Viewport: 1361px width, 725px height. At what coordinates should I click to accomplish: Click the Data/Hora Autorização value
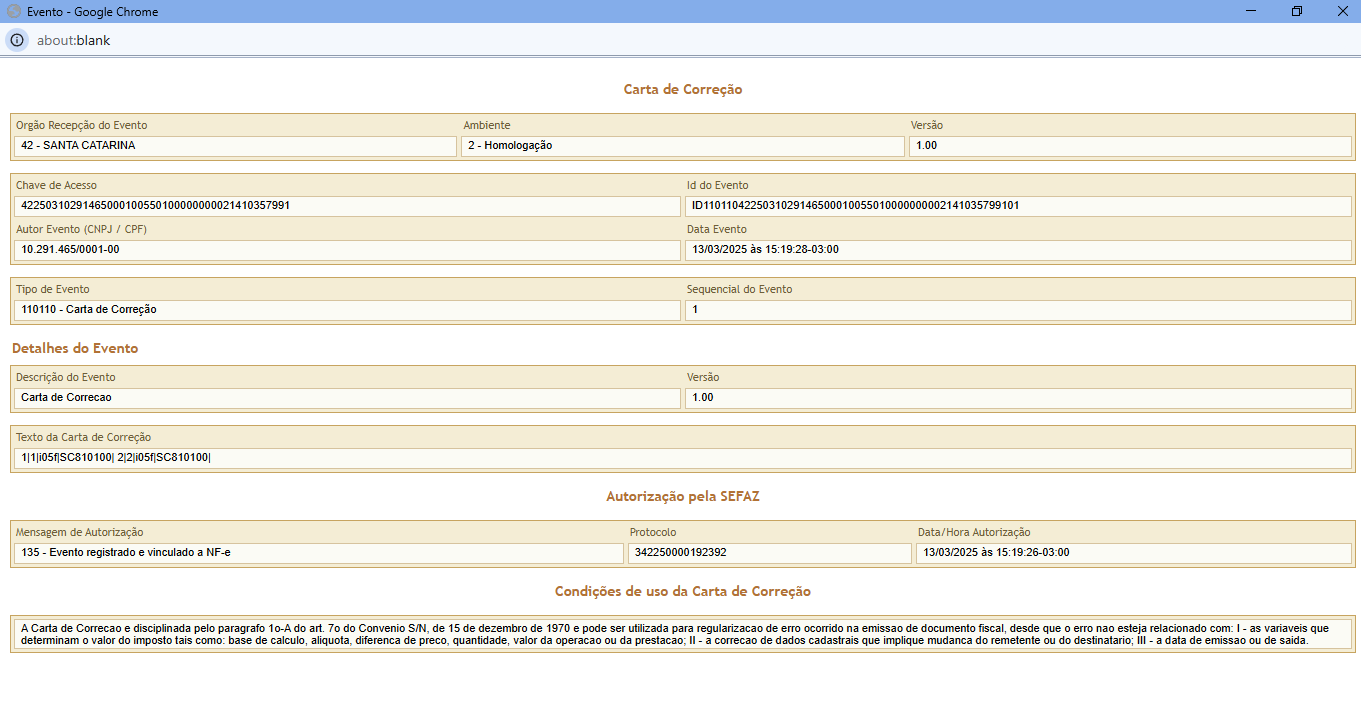coord(1134,553)
